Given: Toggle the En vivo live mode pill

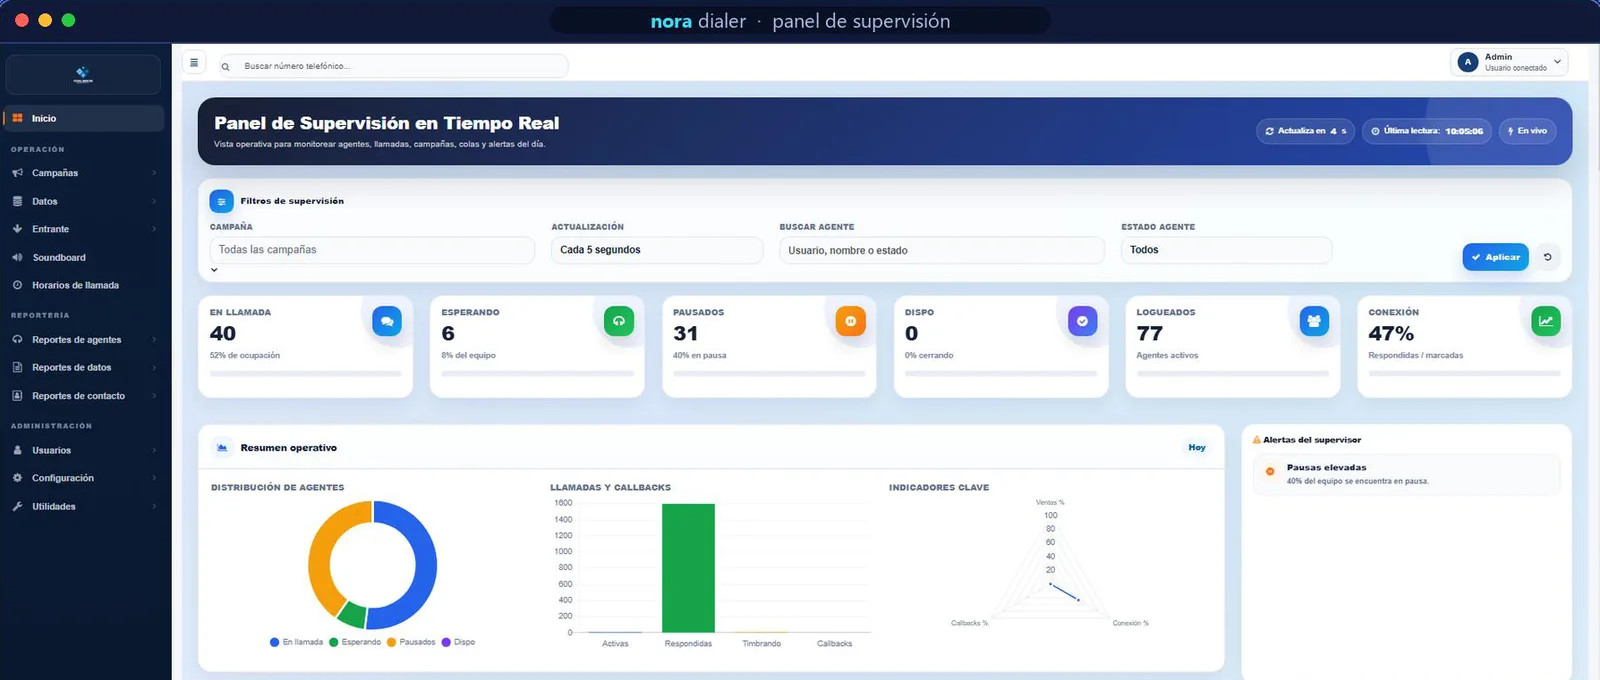Looking at the screenshot, I should click(x=1528, y=131).
